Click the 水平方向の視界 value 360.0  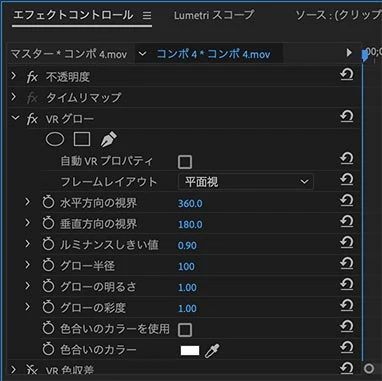point(190,203)
